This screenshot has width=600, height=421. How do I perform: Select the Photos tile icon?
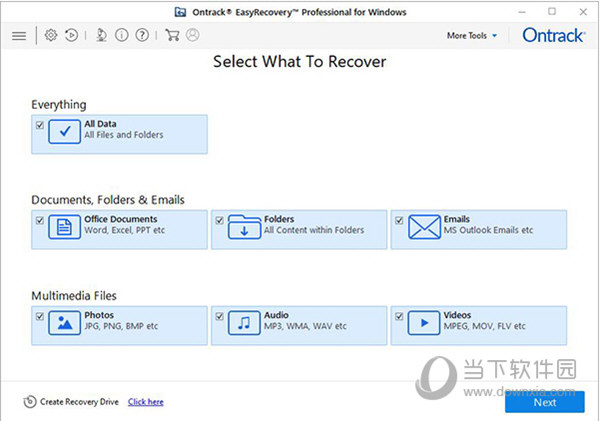[64, 323]
